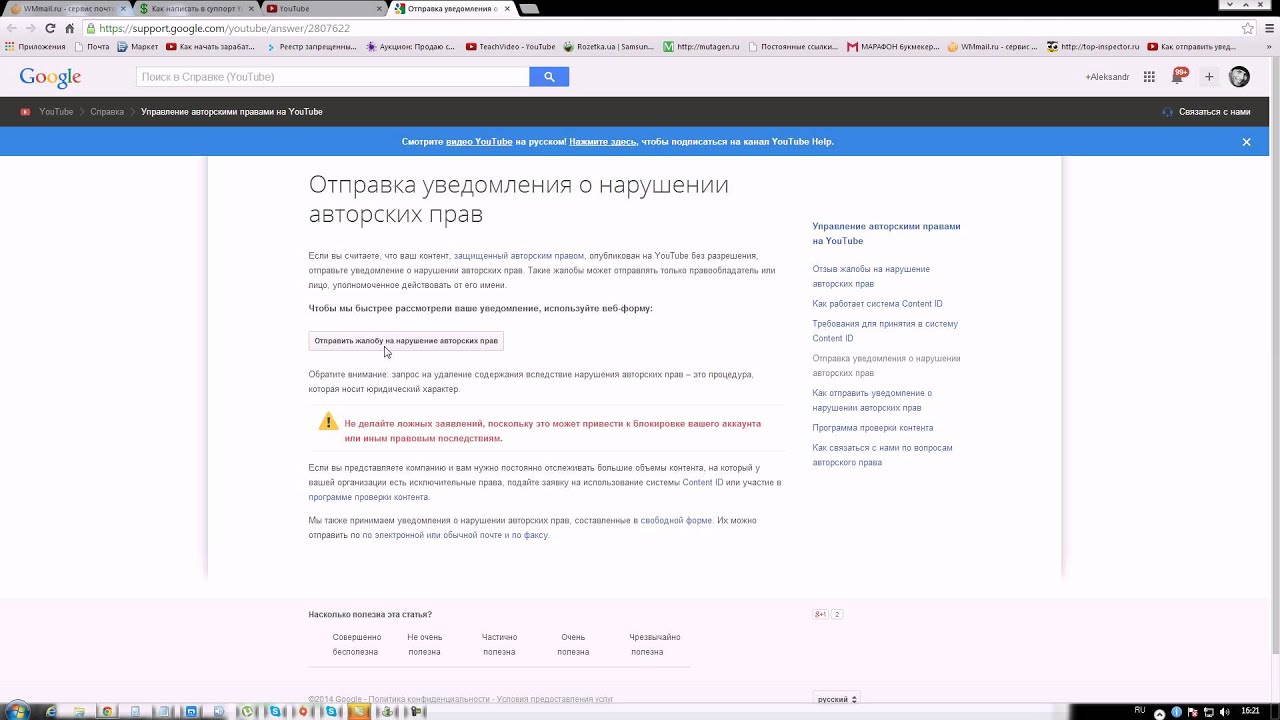Open the Google apps grid
The height and width of the screenshot is (720, 1280).
click(1149, 77)
